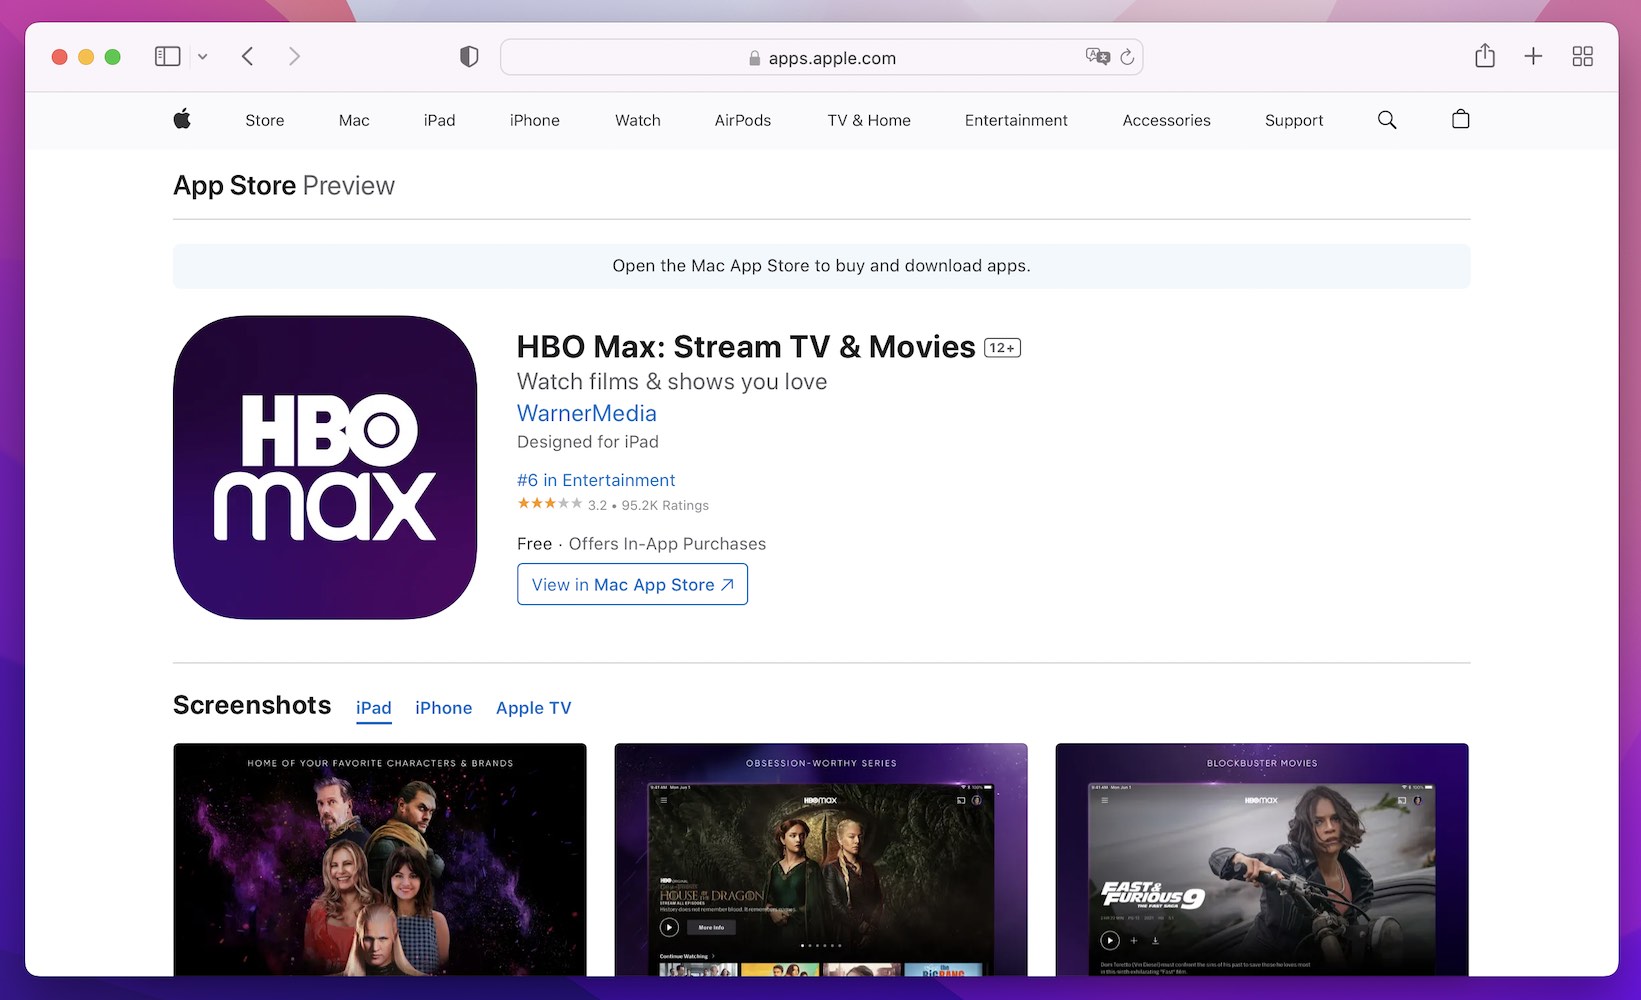Open the WarnerMedia developer link
This screenshot has height=1000, width=1641.
586,413
